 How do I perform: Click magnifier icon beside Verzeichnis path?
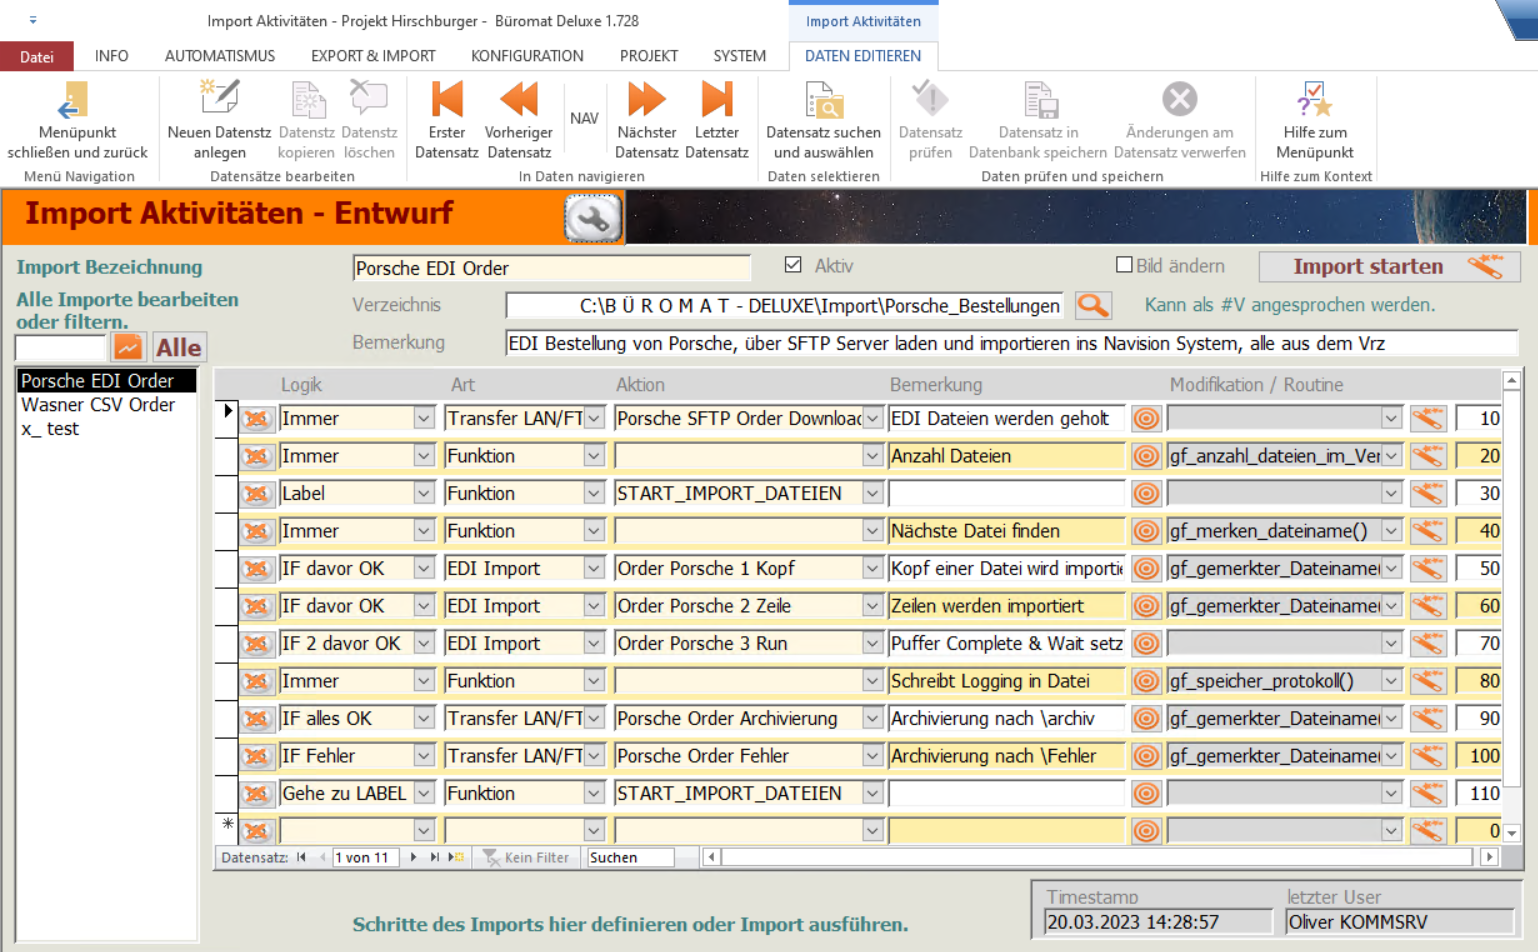pos(1093,306)
